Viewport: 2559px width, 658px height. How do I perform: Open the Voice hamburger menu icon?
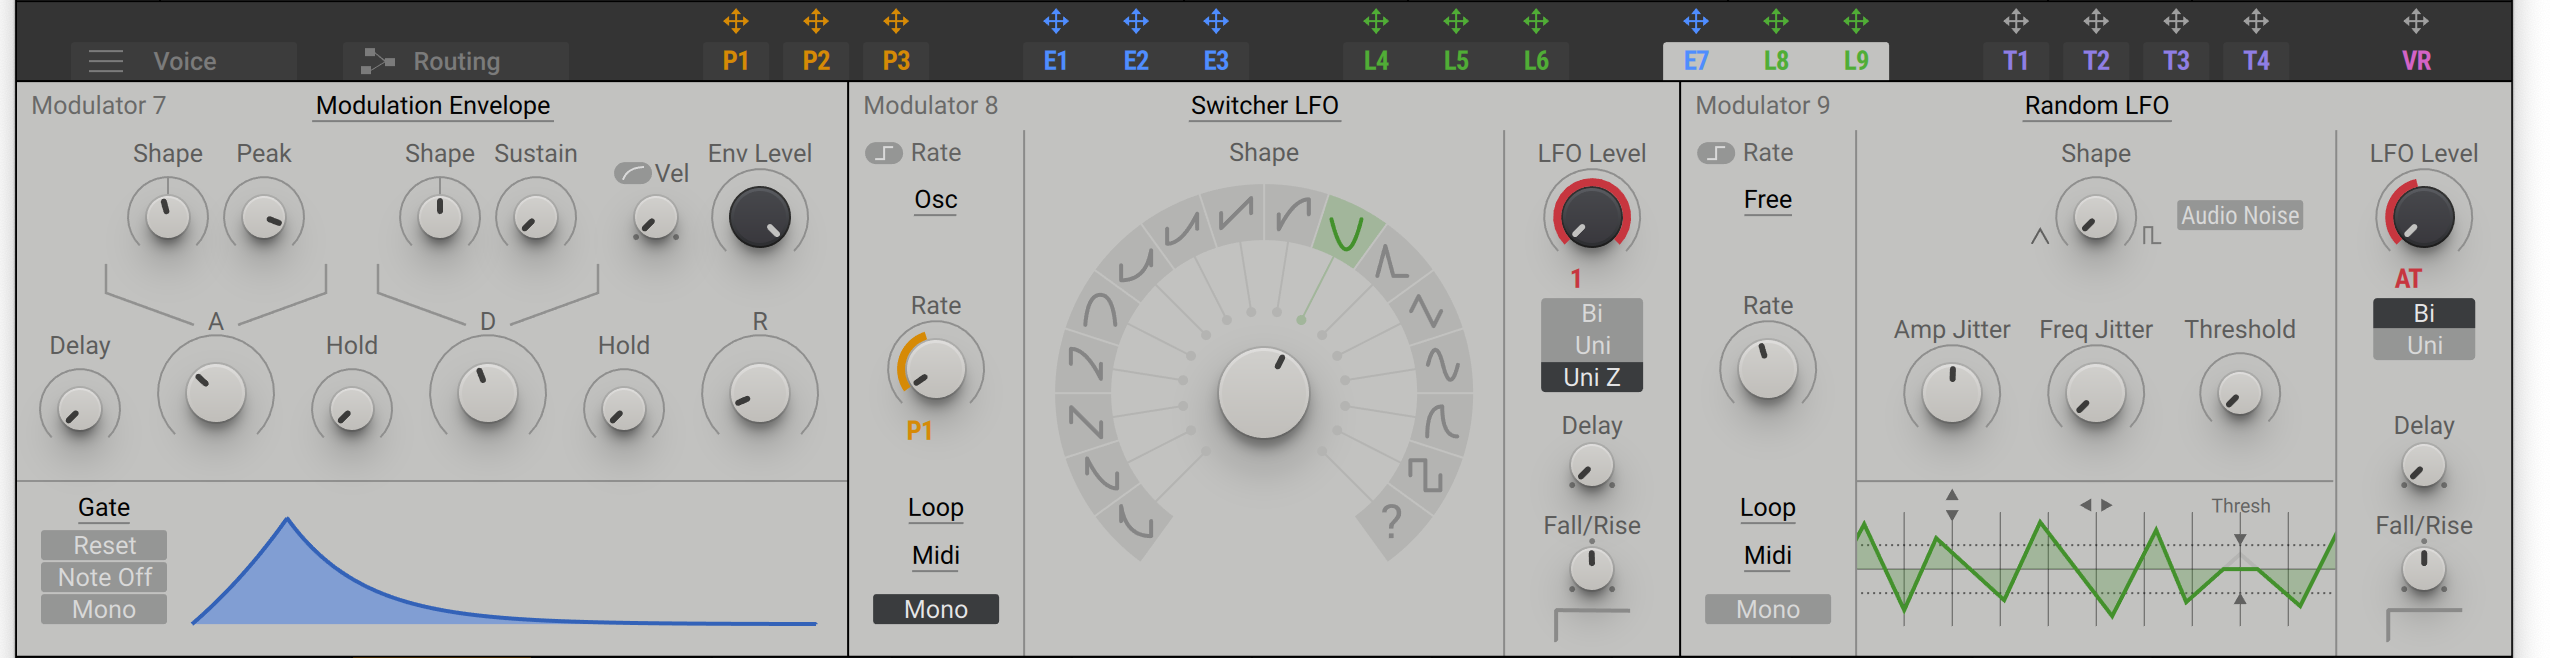point(106,61)
